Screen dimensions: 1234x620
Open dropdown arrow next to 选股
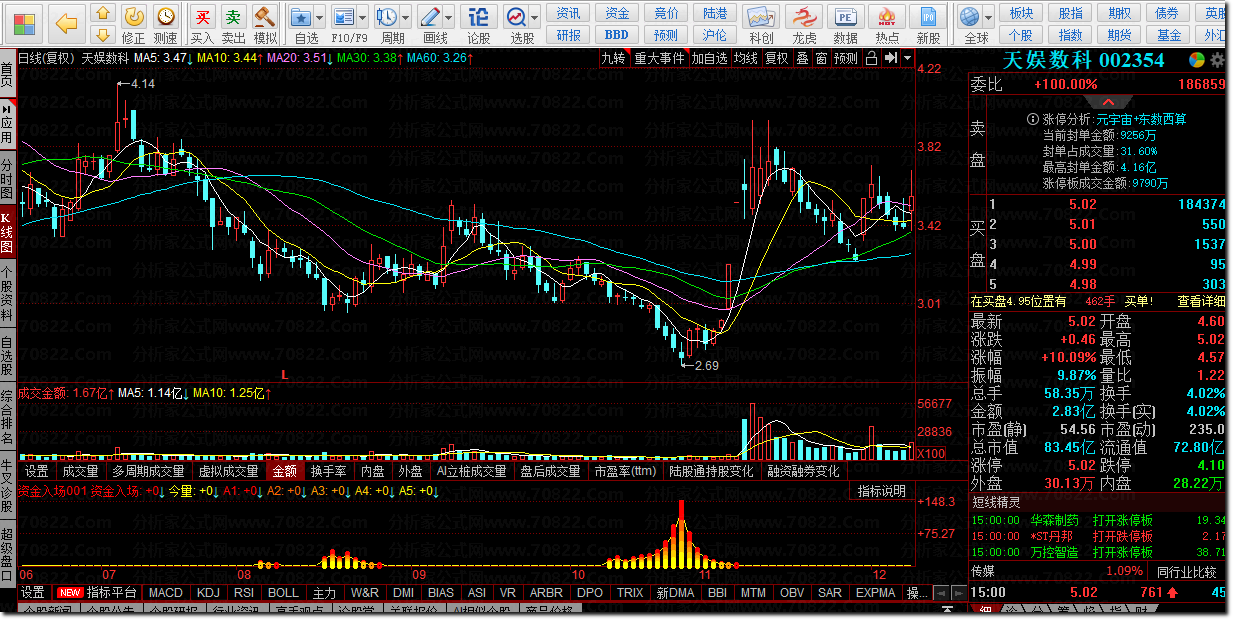(534, 18)
